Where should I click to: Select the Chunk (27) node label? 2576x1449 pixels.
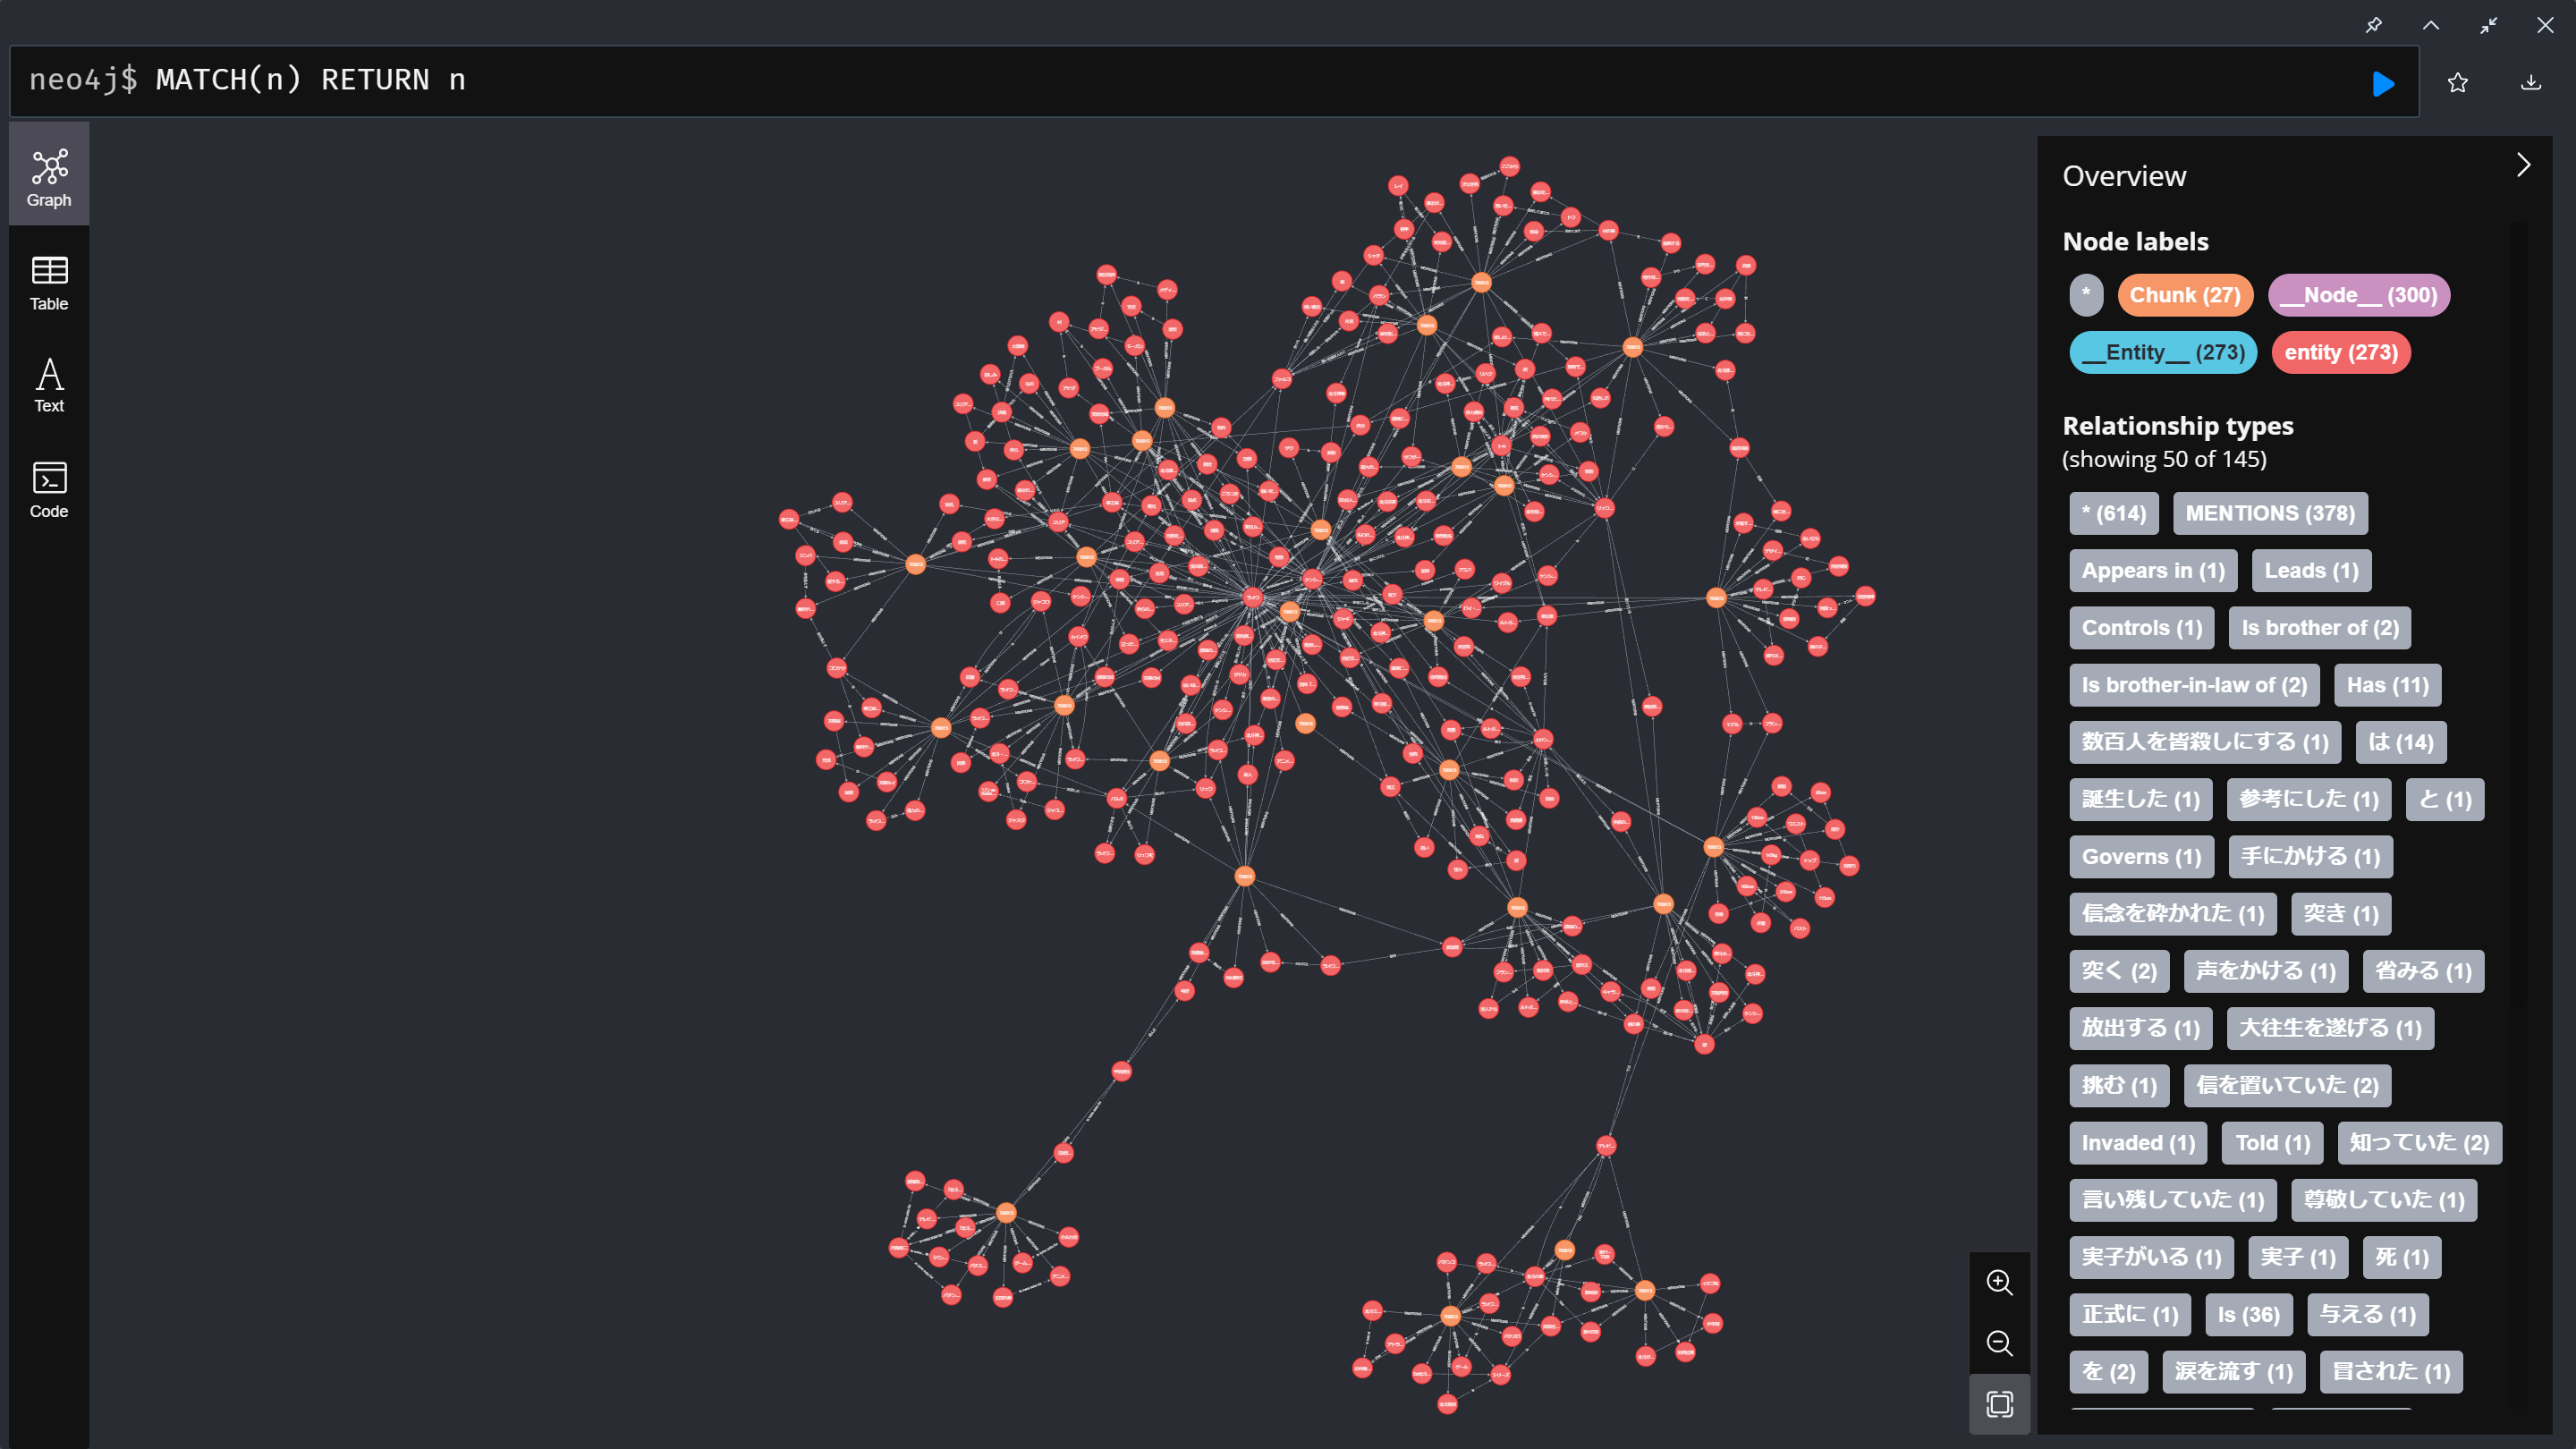2184,295
